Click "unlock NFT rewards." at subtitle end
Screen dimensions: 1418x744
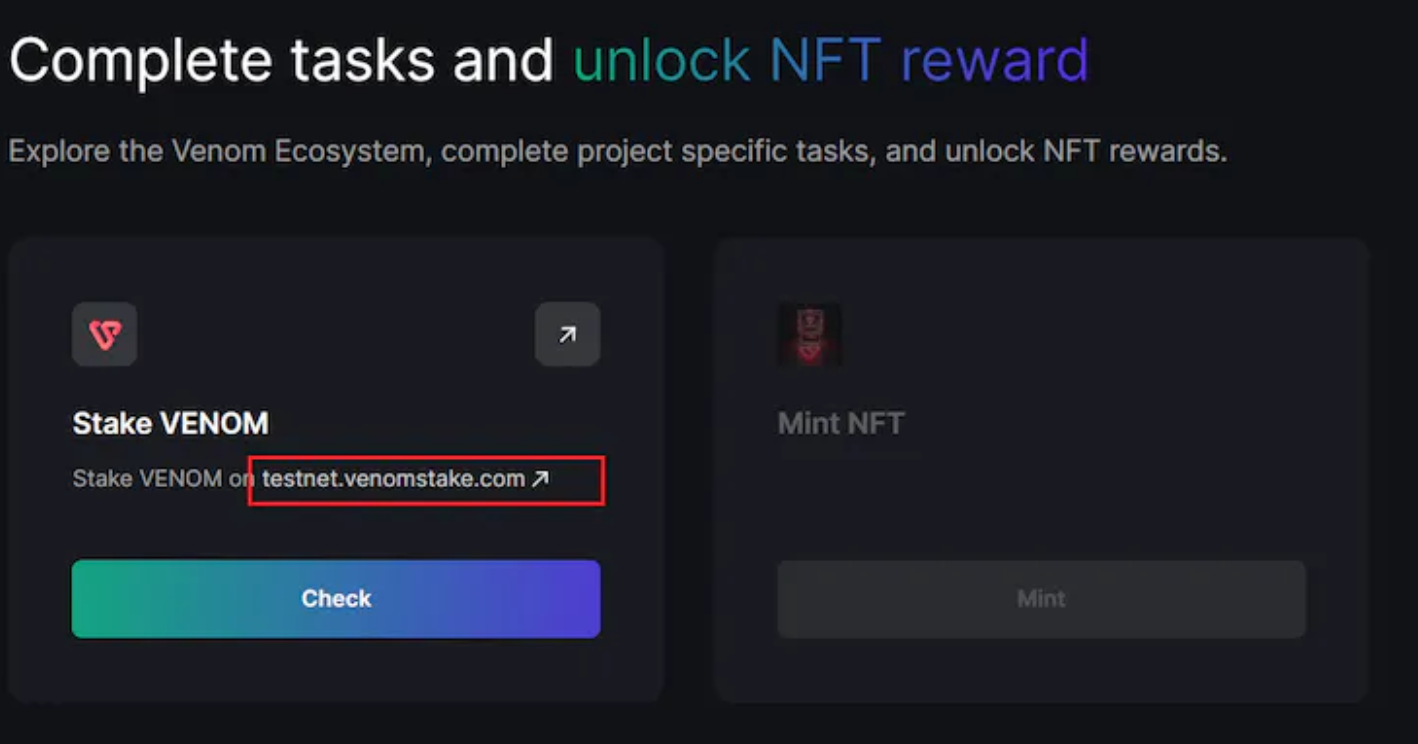click(1085, 152)
